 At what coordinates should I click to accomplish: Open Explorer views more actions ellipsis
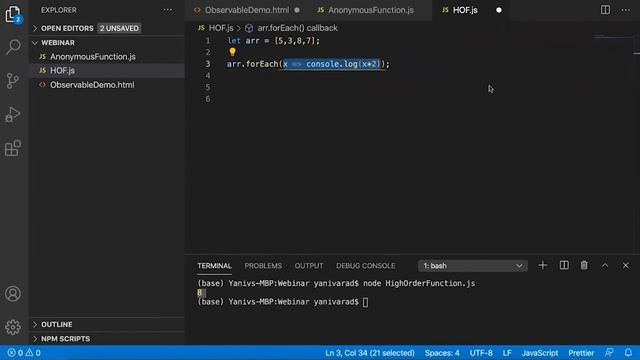pyautogui.click(x=168, y=10)
